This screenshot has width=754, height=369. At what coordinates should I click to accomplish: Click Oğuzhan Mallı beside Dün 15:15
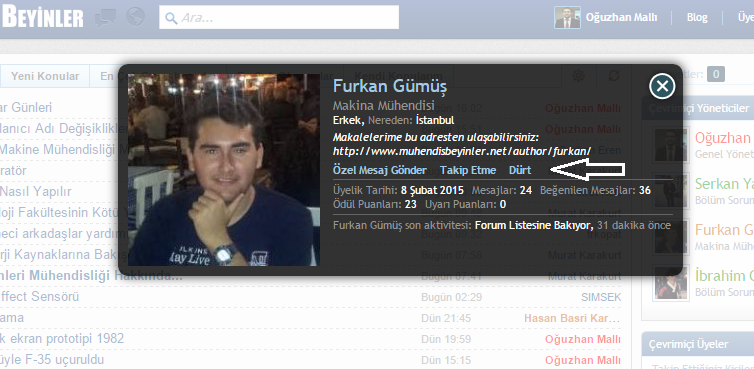pos(583,360)
